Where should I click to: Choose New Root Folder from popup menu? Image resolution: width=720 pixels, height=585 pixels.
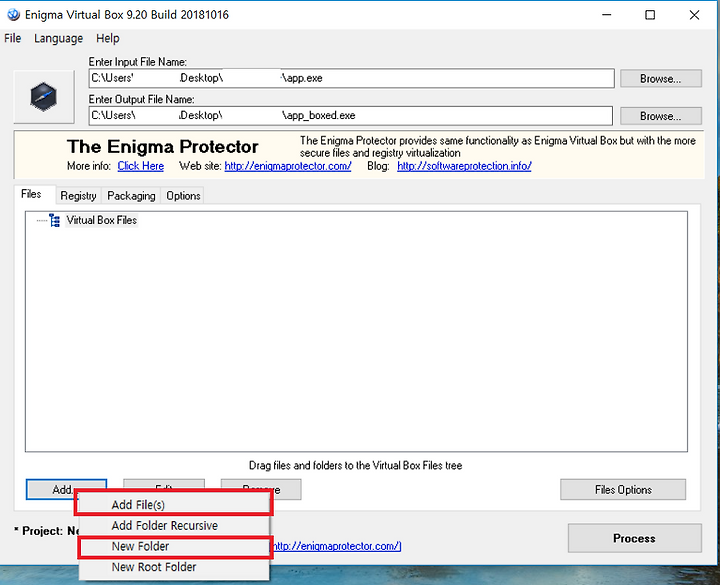point(174,567)
